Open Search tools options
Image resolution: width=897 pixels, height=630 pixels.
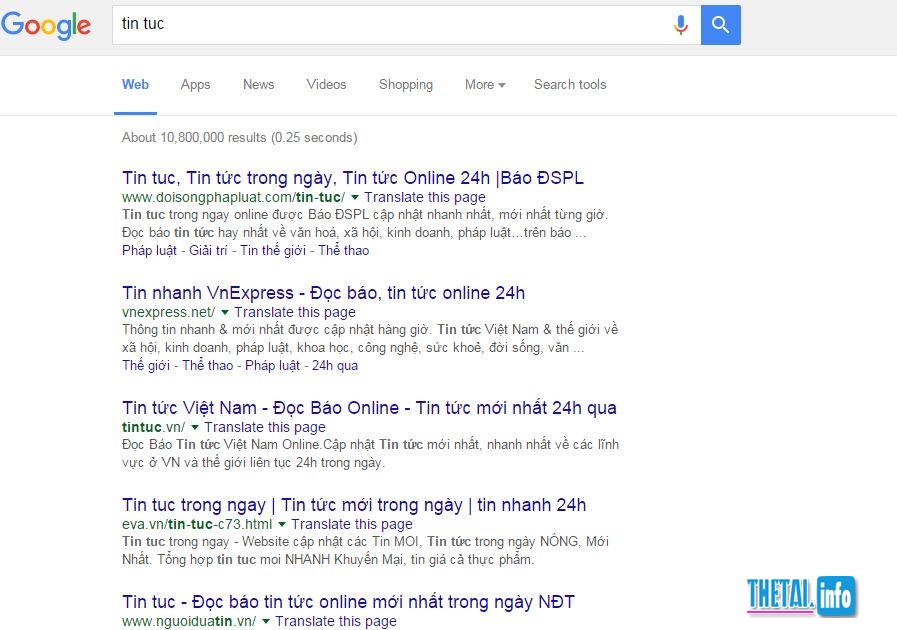click(x=570, y=85)
